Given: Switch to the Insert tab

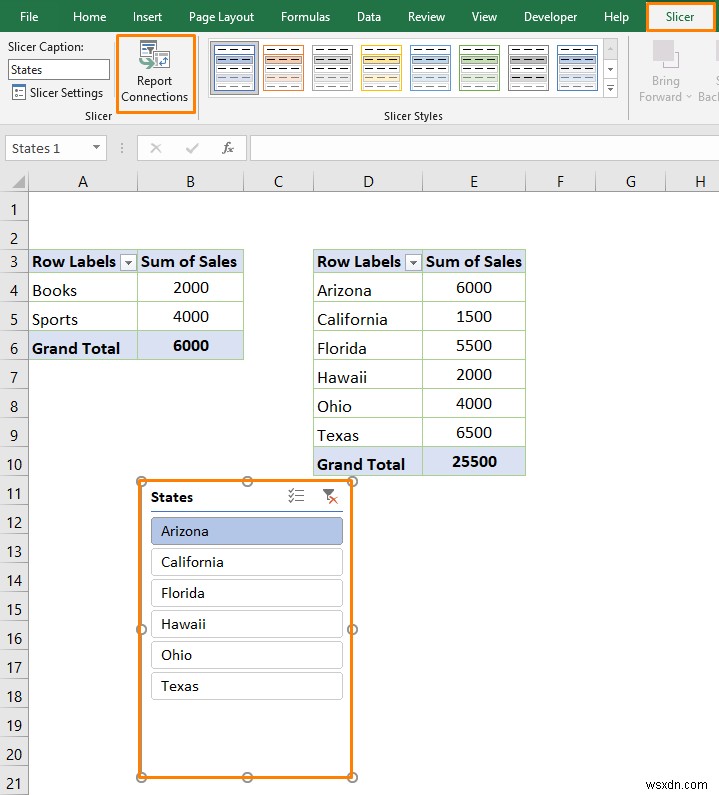Looking at the screenshot, I should [147, 17].
